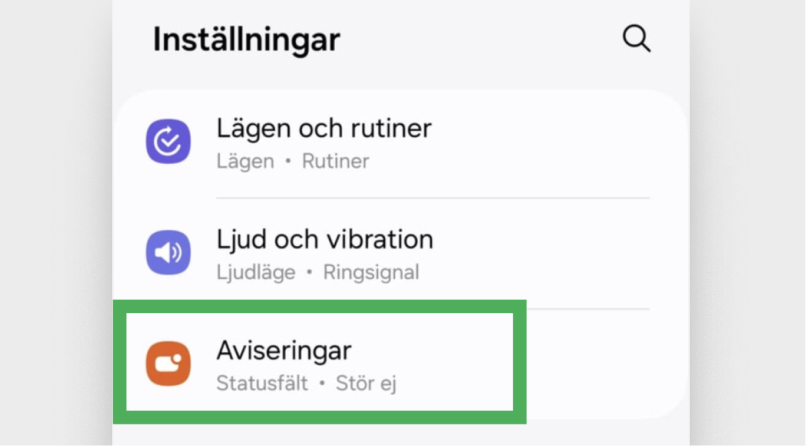This screenshot has height=446, width=806.
Task: Open the Lägen och rutiner settings entry
Action: pos(401,143)
